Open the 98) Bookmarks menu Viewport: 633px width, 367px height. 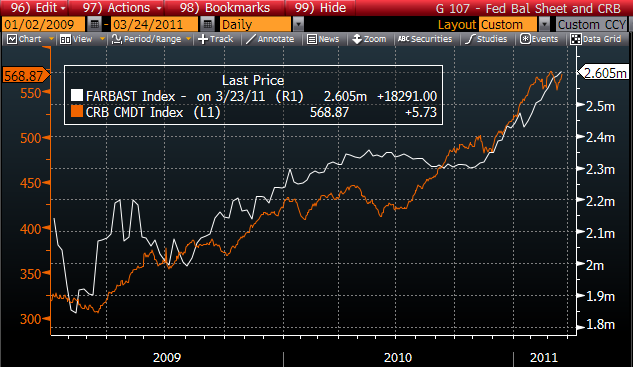[x=224, y=8]
